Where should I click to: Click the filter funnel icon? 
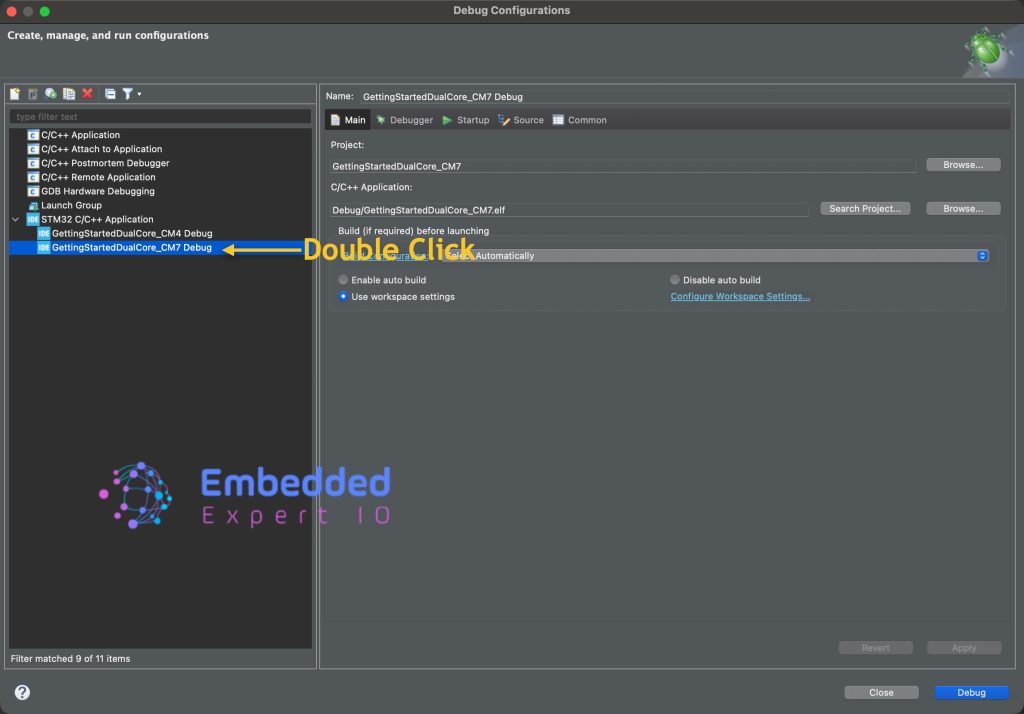click(x=127, y=94)
